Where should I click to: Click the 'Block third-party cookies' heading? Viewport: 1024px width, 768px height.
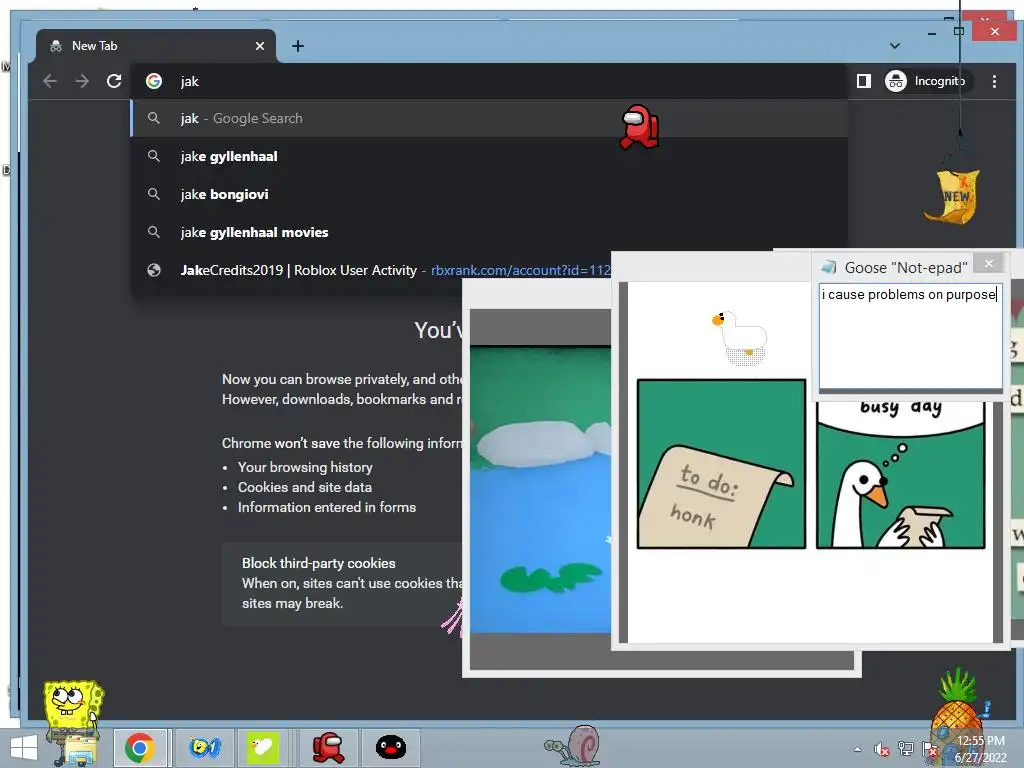click(x=319, y=563)
